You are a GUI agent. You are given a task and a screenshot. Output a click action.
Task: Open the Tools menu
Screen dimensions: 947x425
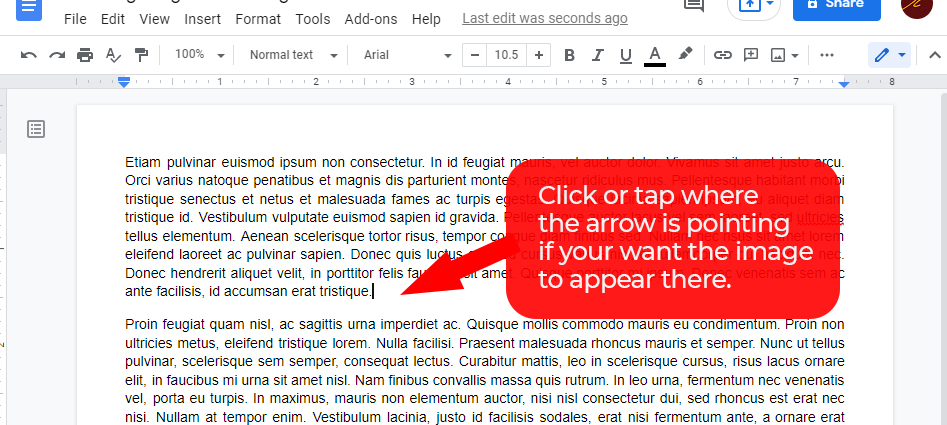[x=313, y=19]
